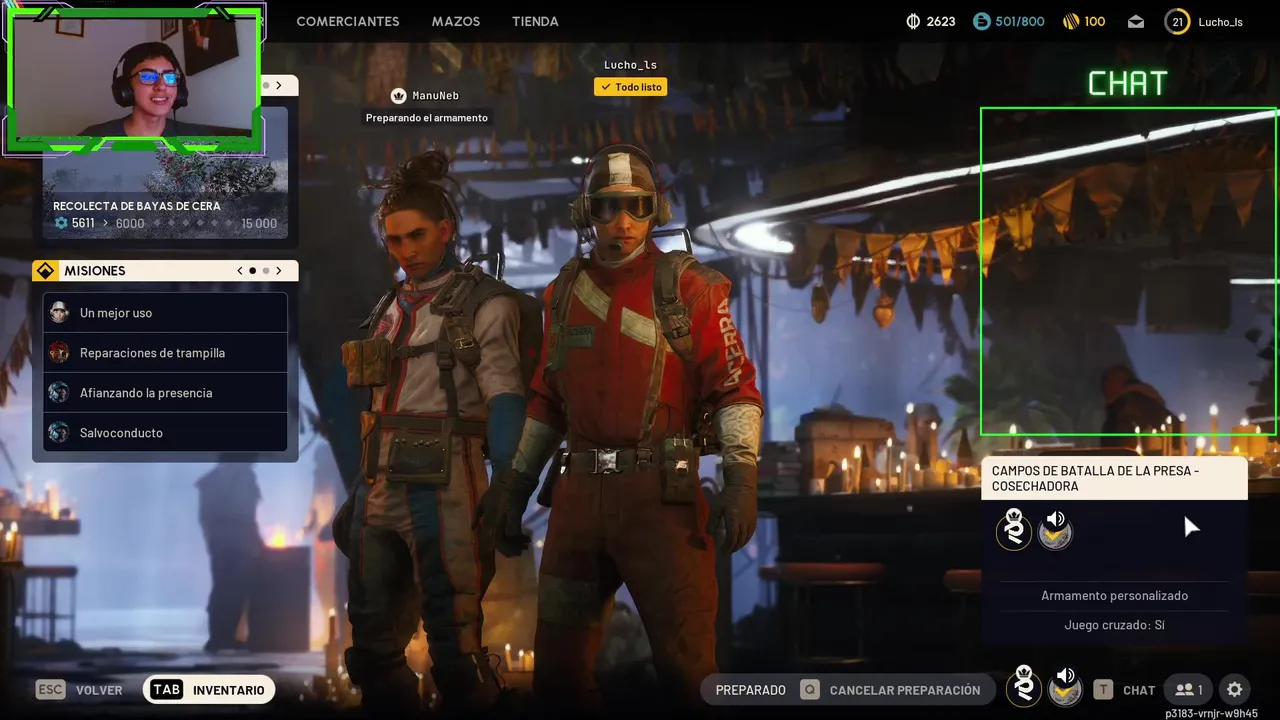Open settings gear icon
Screen dimensions: 1280x720
click(x=1235, y=690)
